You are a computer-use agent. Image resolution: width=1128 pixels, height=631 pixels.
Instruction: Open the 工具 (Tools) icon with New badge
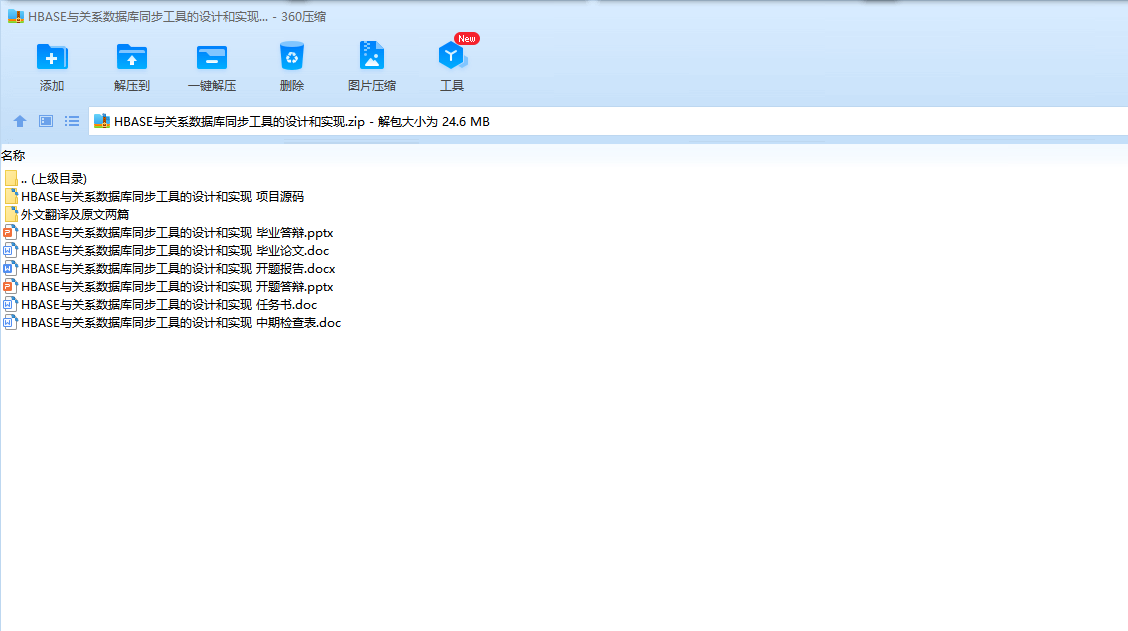(x=452, y=55)
